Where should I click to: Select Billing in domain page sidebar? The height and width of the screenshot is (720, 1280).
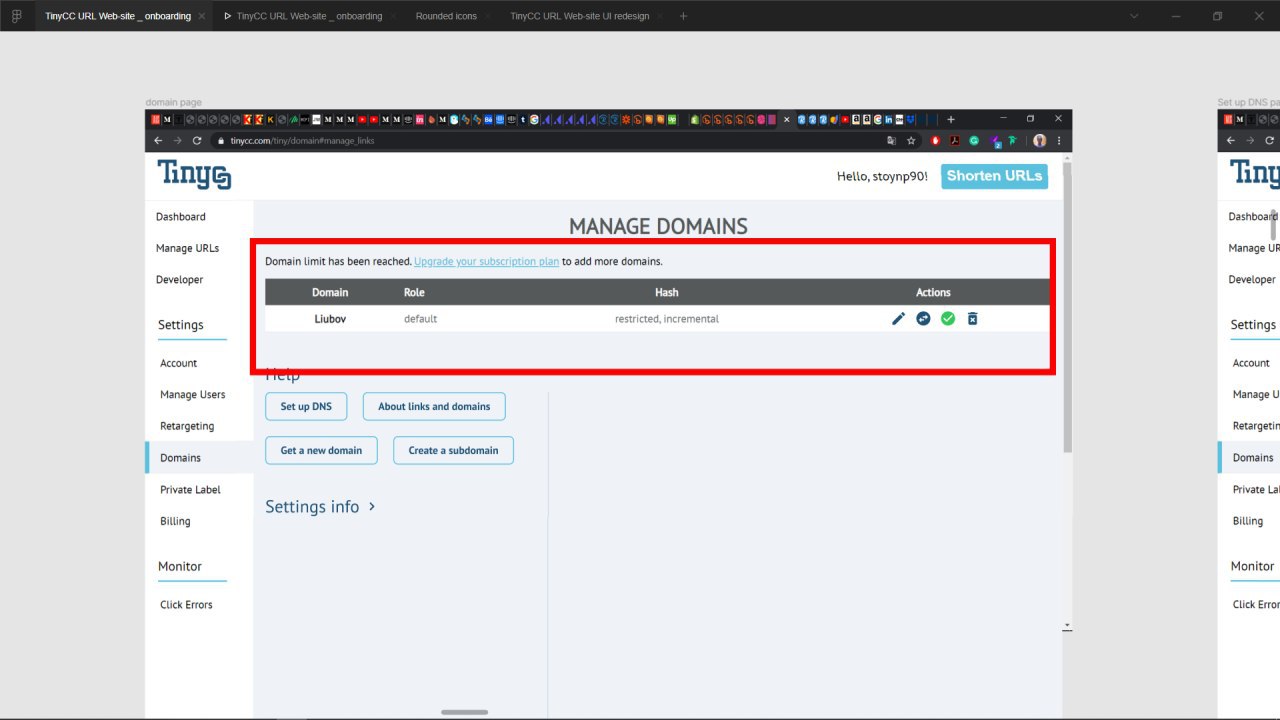pos(175,521)
